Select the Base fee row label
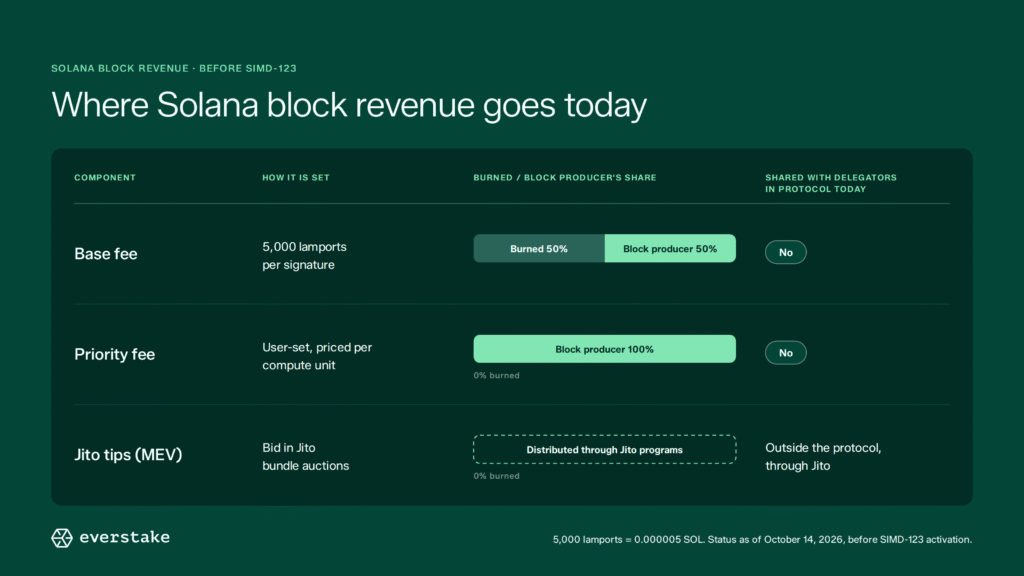The image size is (1024, 576). pyautogui.click(x=106, y=254)
